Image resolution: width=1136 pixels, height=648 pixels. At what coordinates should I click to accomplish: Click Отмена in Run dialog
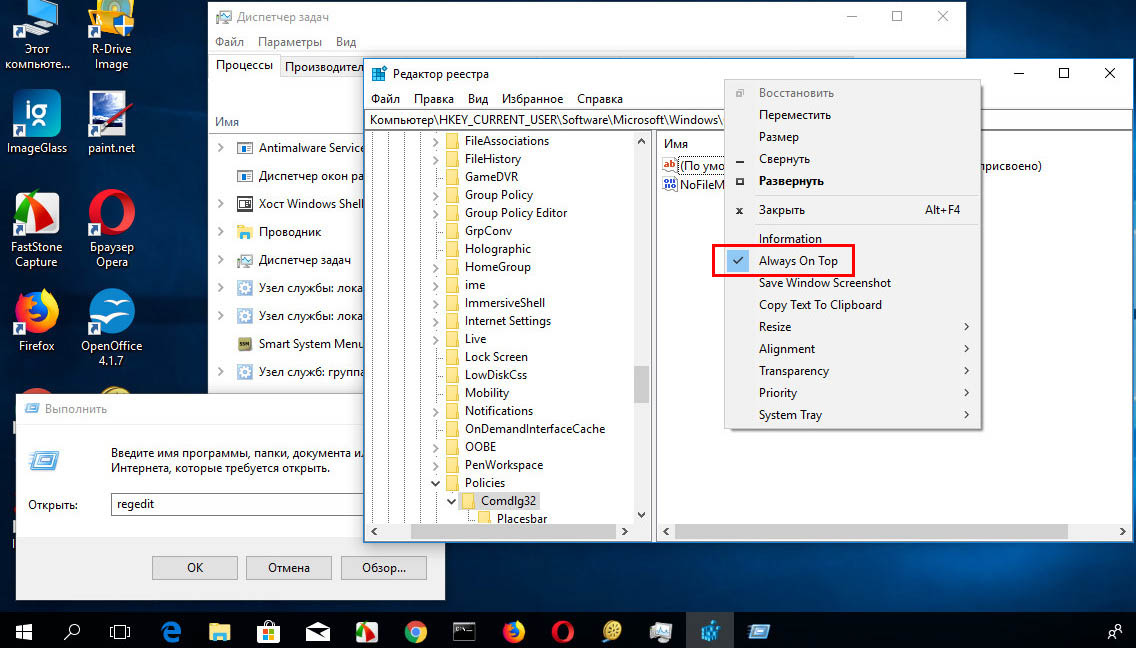289,568
